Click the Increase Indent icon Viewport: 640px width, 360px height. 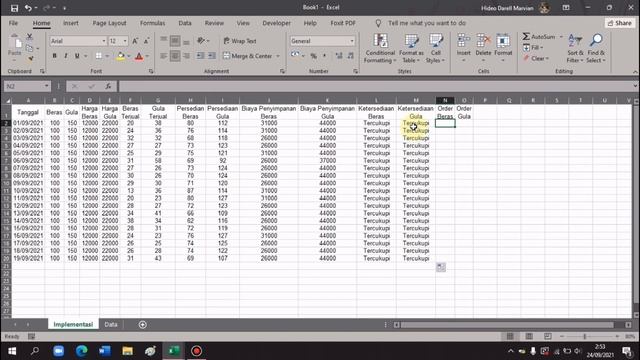click(x=211, y=56)
